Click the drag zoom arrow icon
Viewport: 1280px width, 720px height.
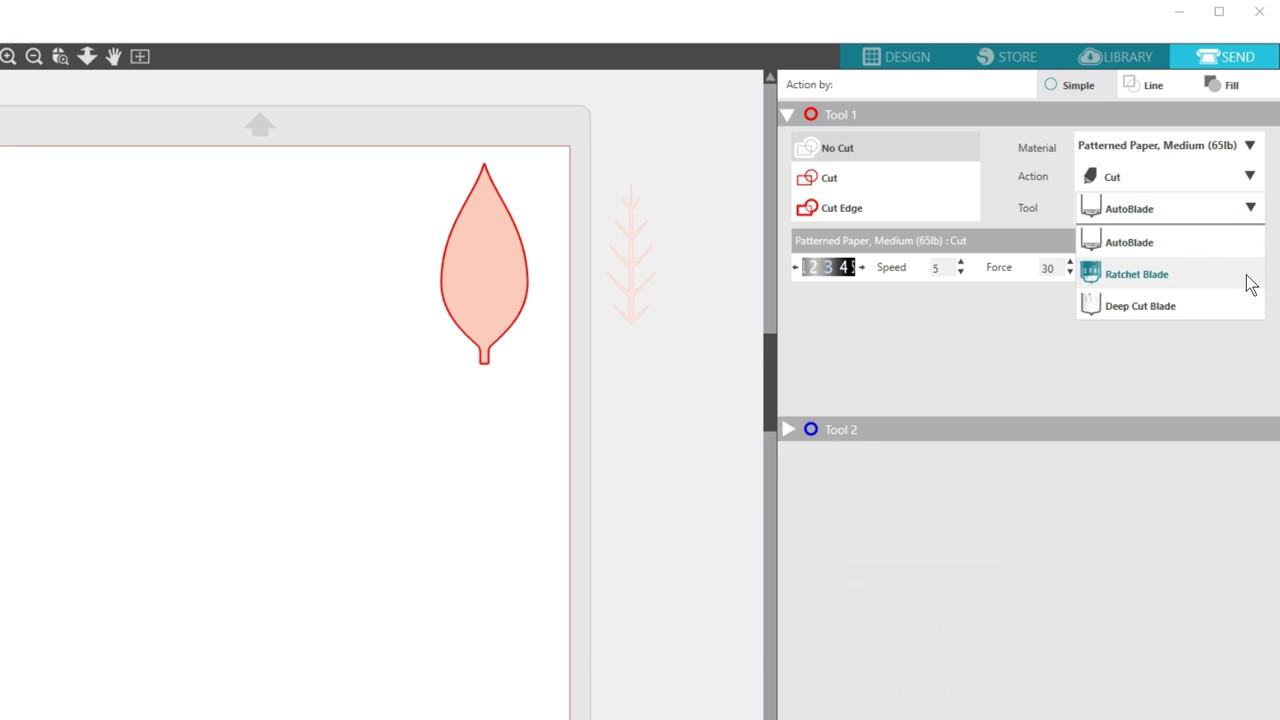[x=87, y=57]
